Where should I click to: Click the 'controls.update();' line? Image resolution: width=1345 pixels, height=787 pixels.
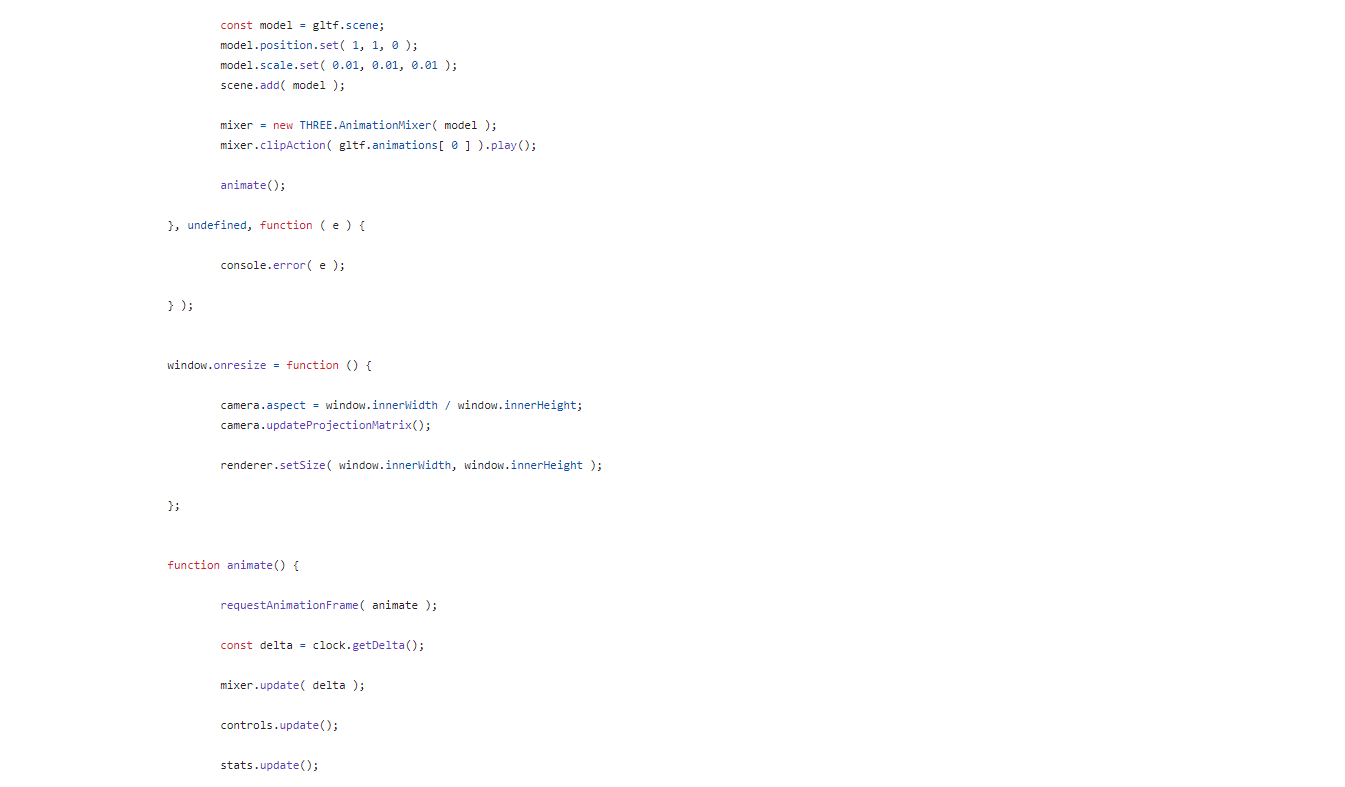click(279, 725)
